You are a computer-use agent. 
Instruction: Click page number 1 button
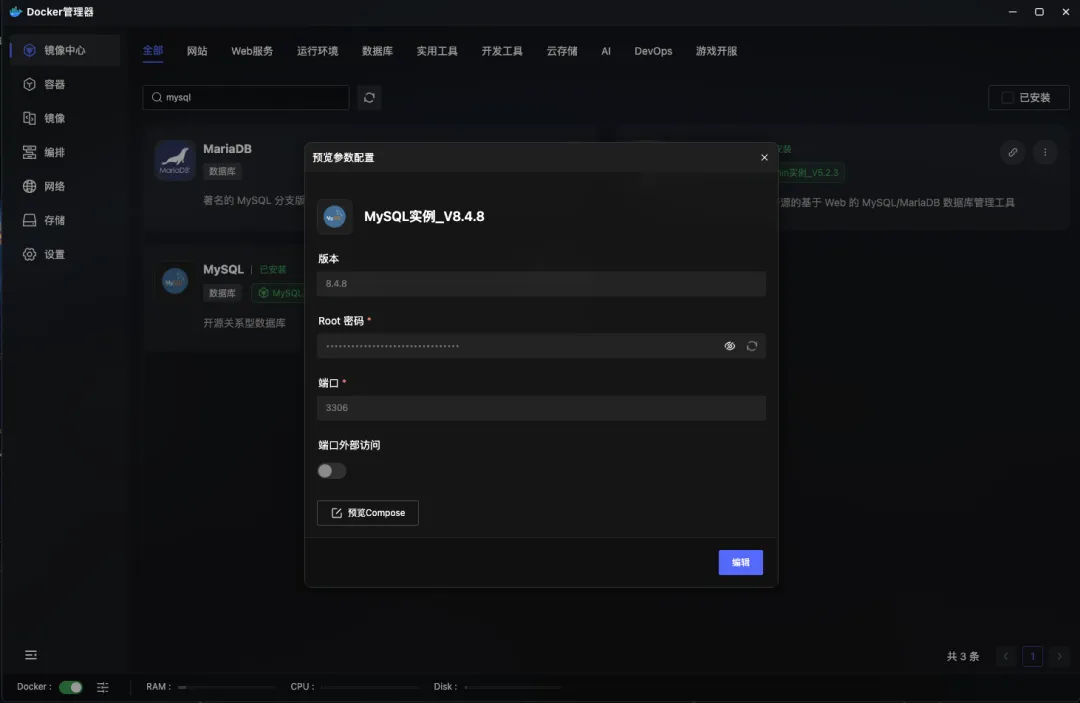click(1032, 656)
